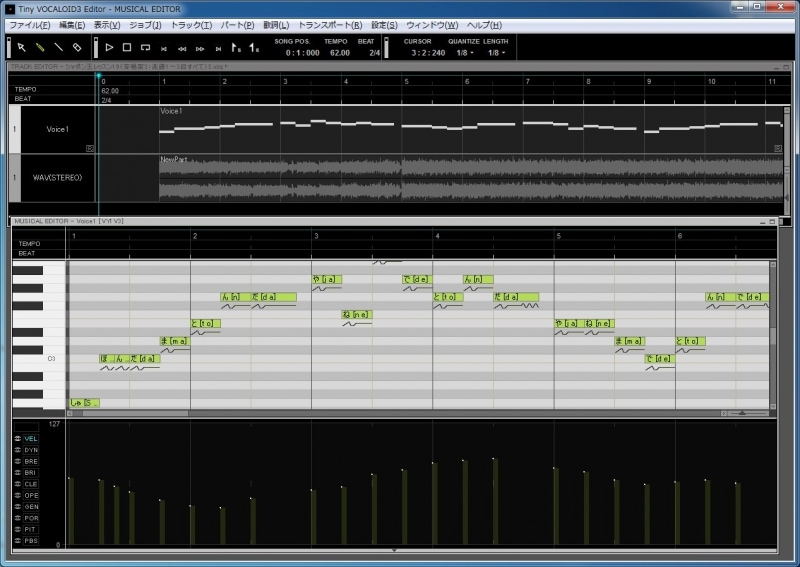The width and height of the screenshot is (800, 567).
Task: Click measure 7 on the Track Editor ruler
Action: point(528,81)
